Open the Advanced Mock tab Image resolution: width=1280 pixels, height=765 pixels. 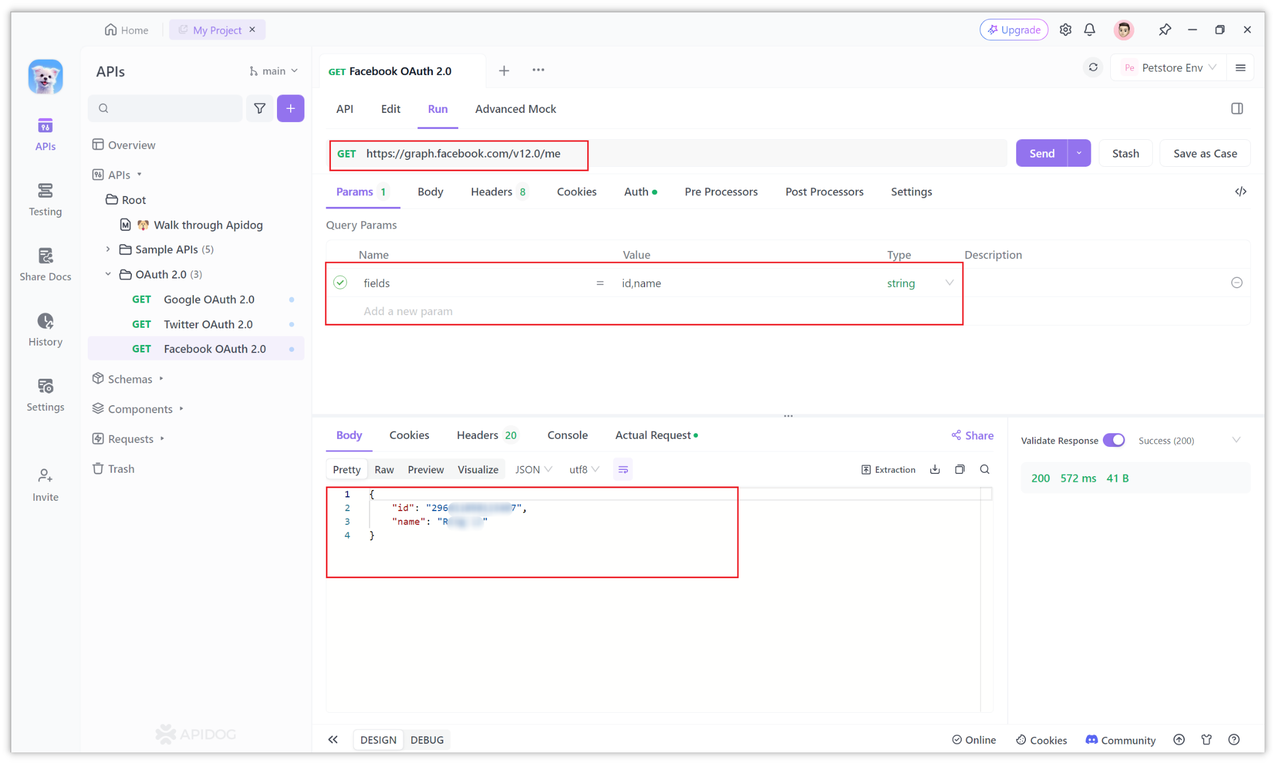coord(515,109)
